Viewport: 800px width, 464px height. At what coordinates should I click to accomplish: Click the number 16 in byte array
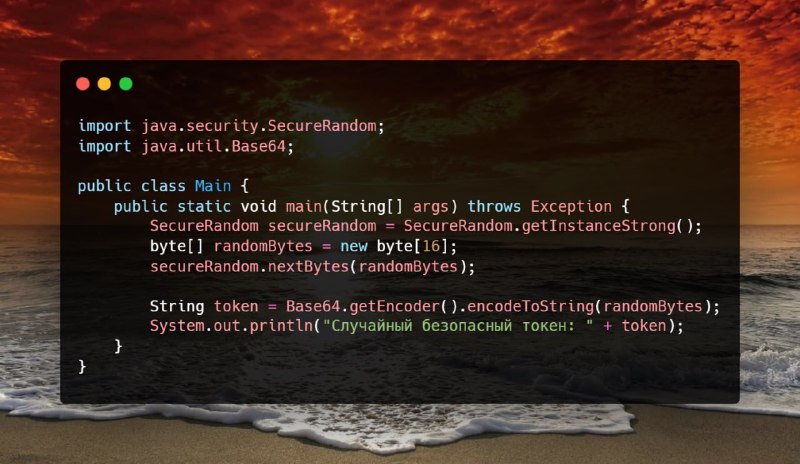(x=431, y=246)
